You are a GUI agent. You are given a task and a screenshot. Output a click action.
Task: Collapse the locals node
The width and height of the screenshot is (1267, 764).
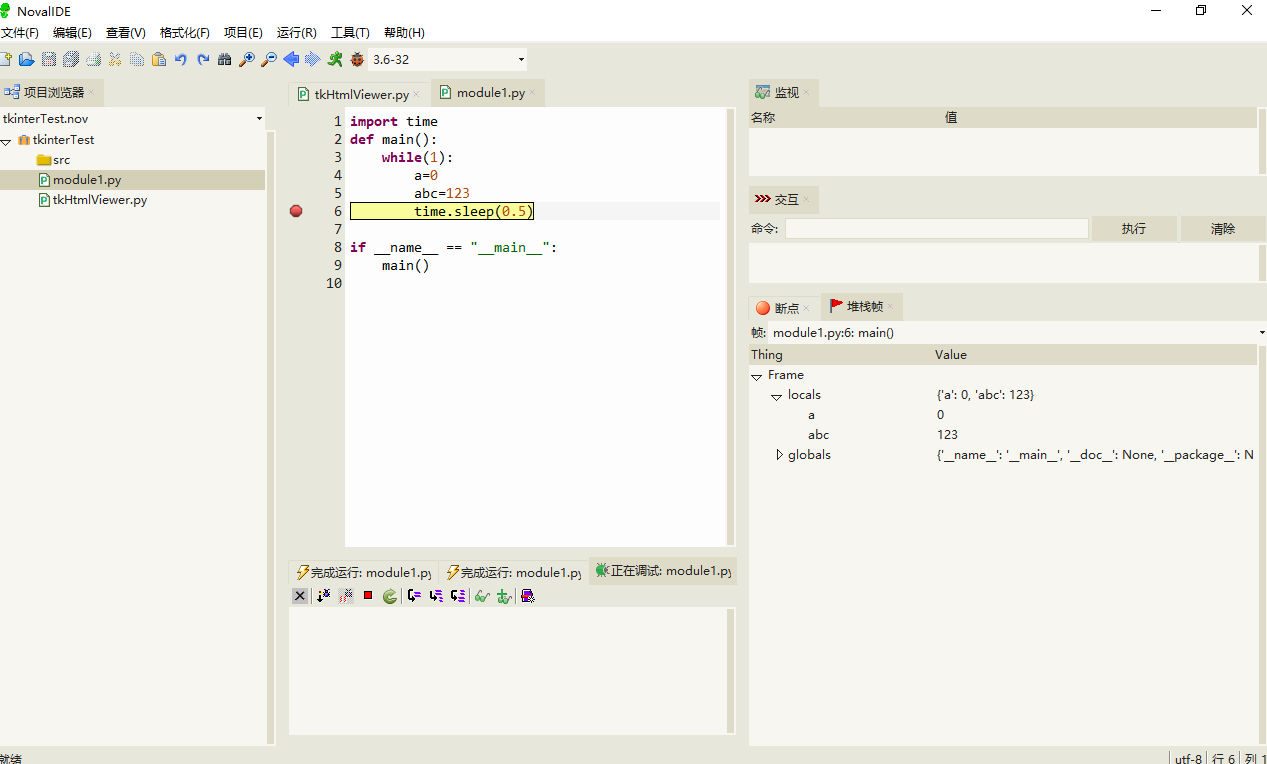click(x=777, y=396)
